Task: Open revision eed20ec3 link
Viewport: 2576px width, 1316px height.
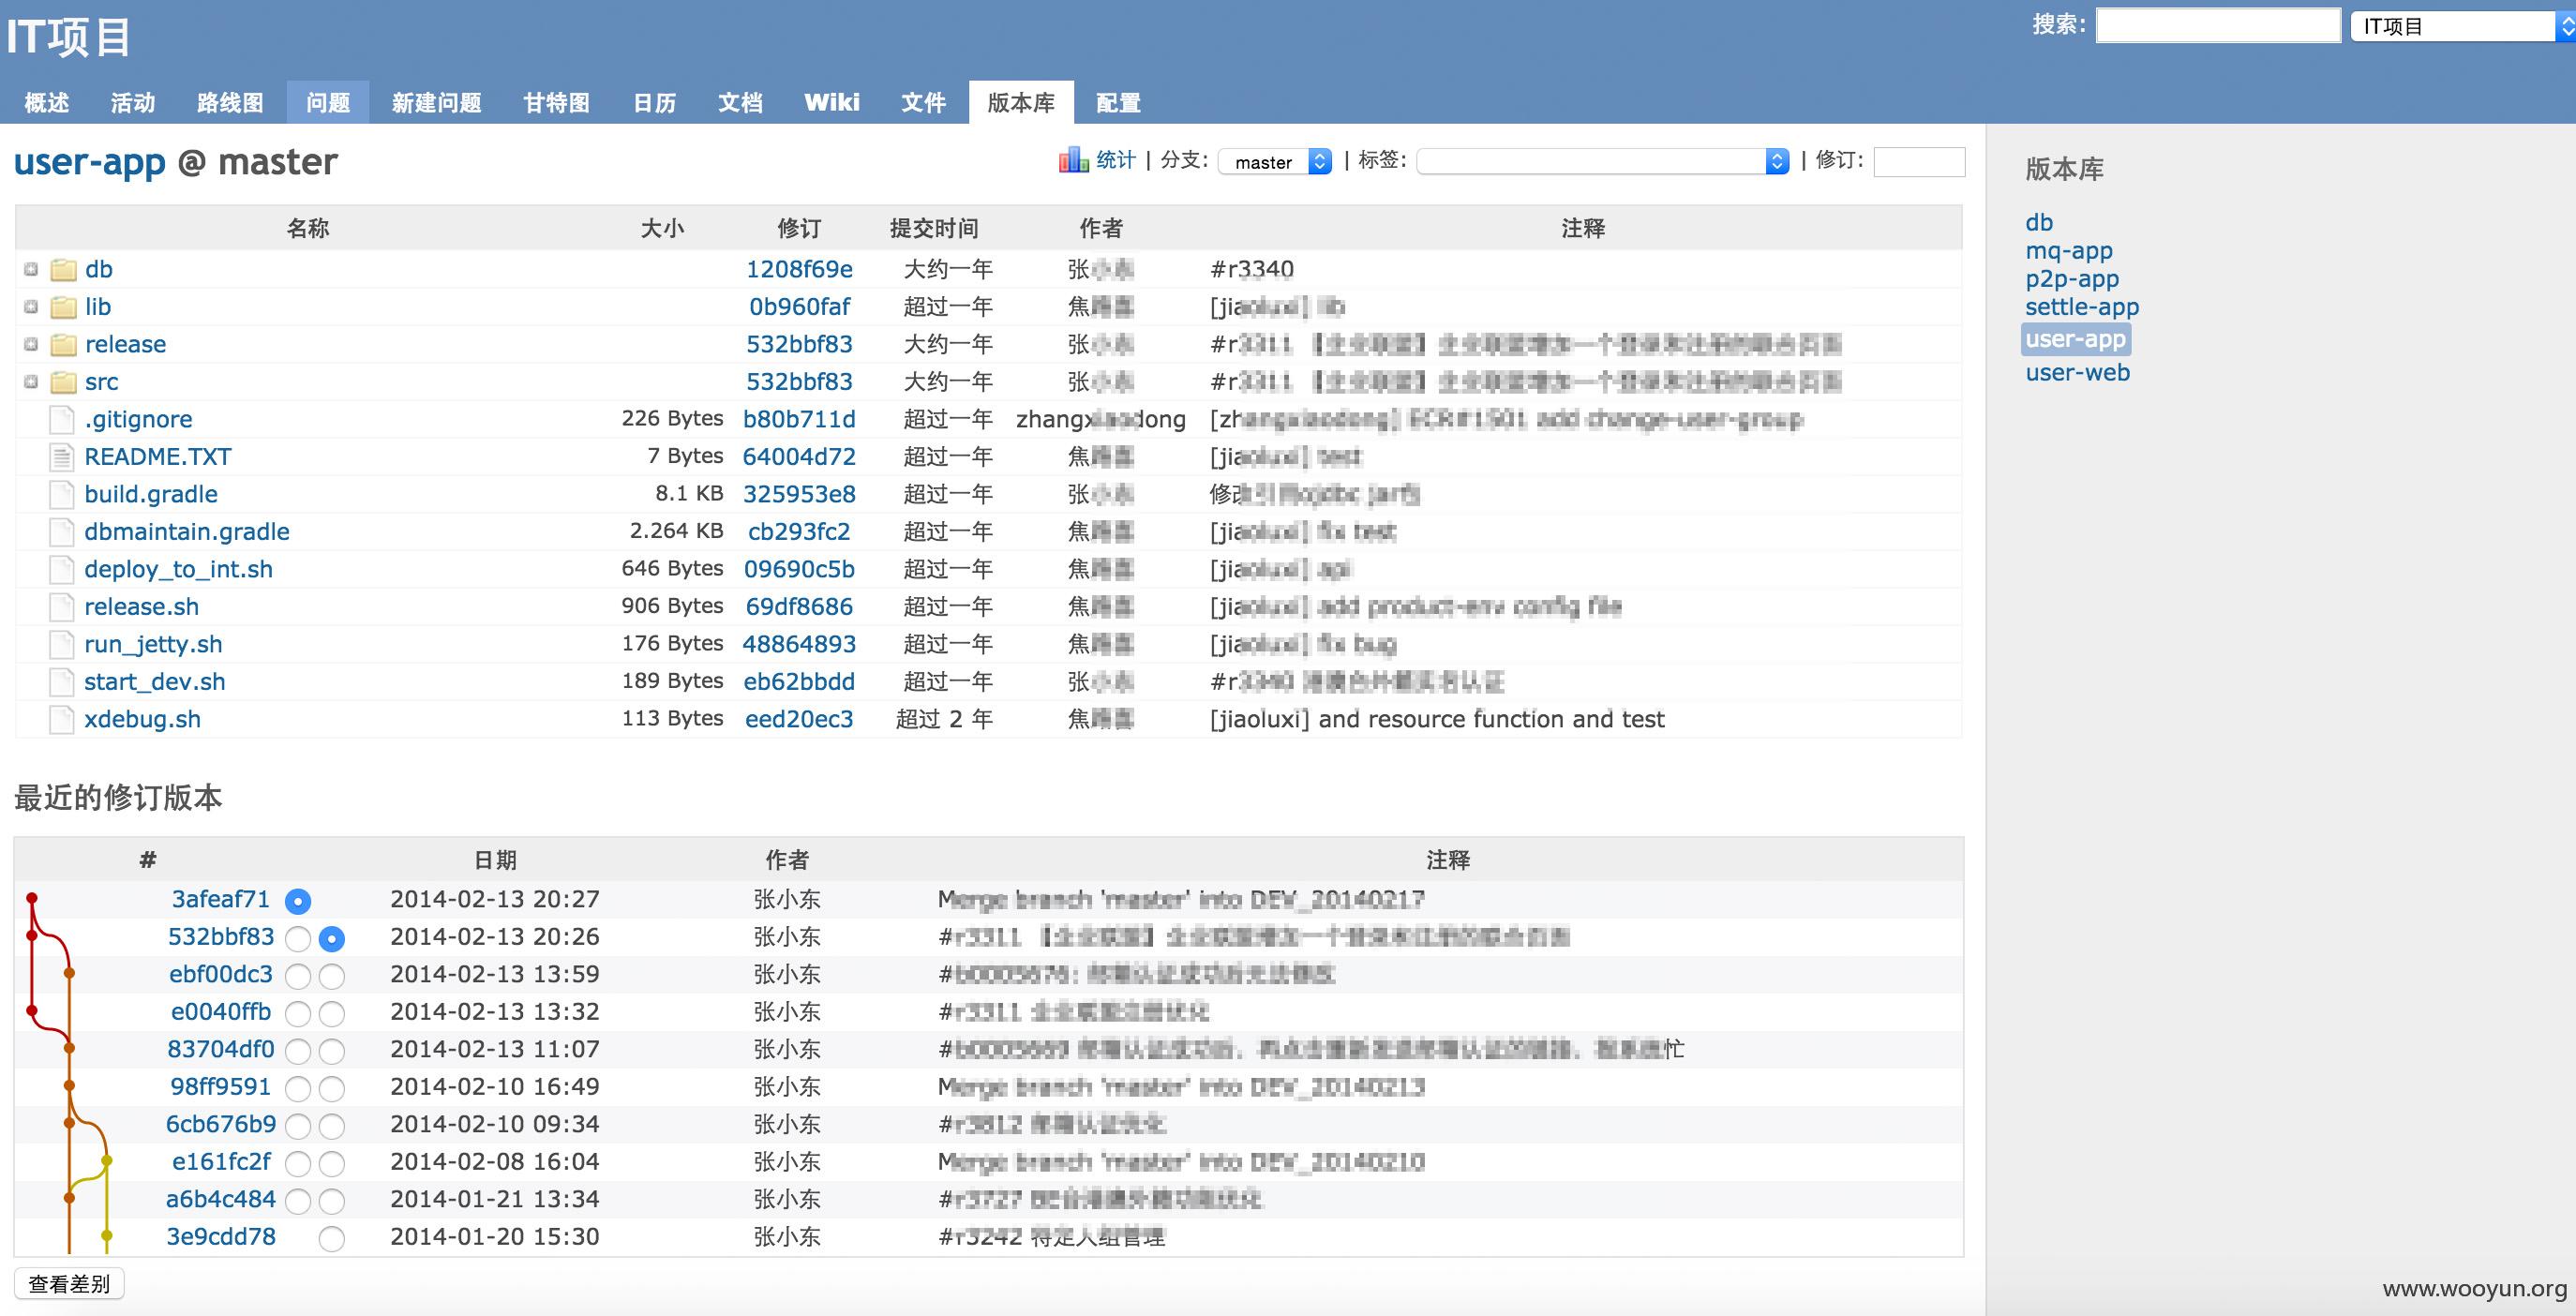Action: [x=799, y=719]
